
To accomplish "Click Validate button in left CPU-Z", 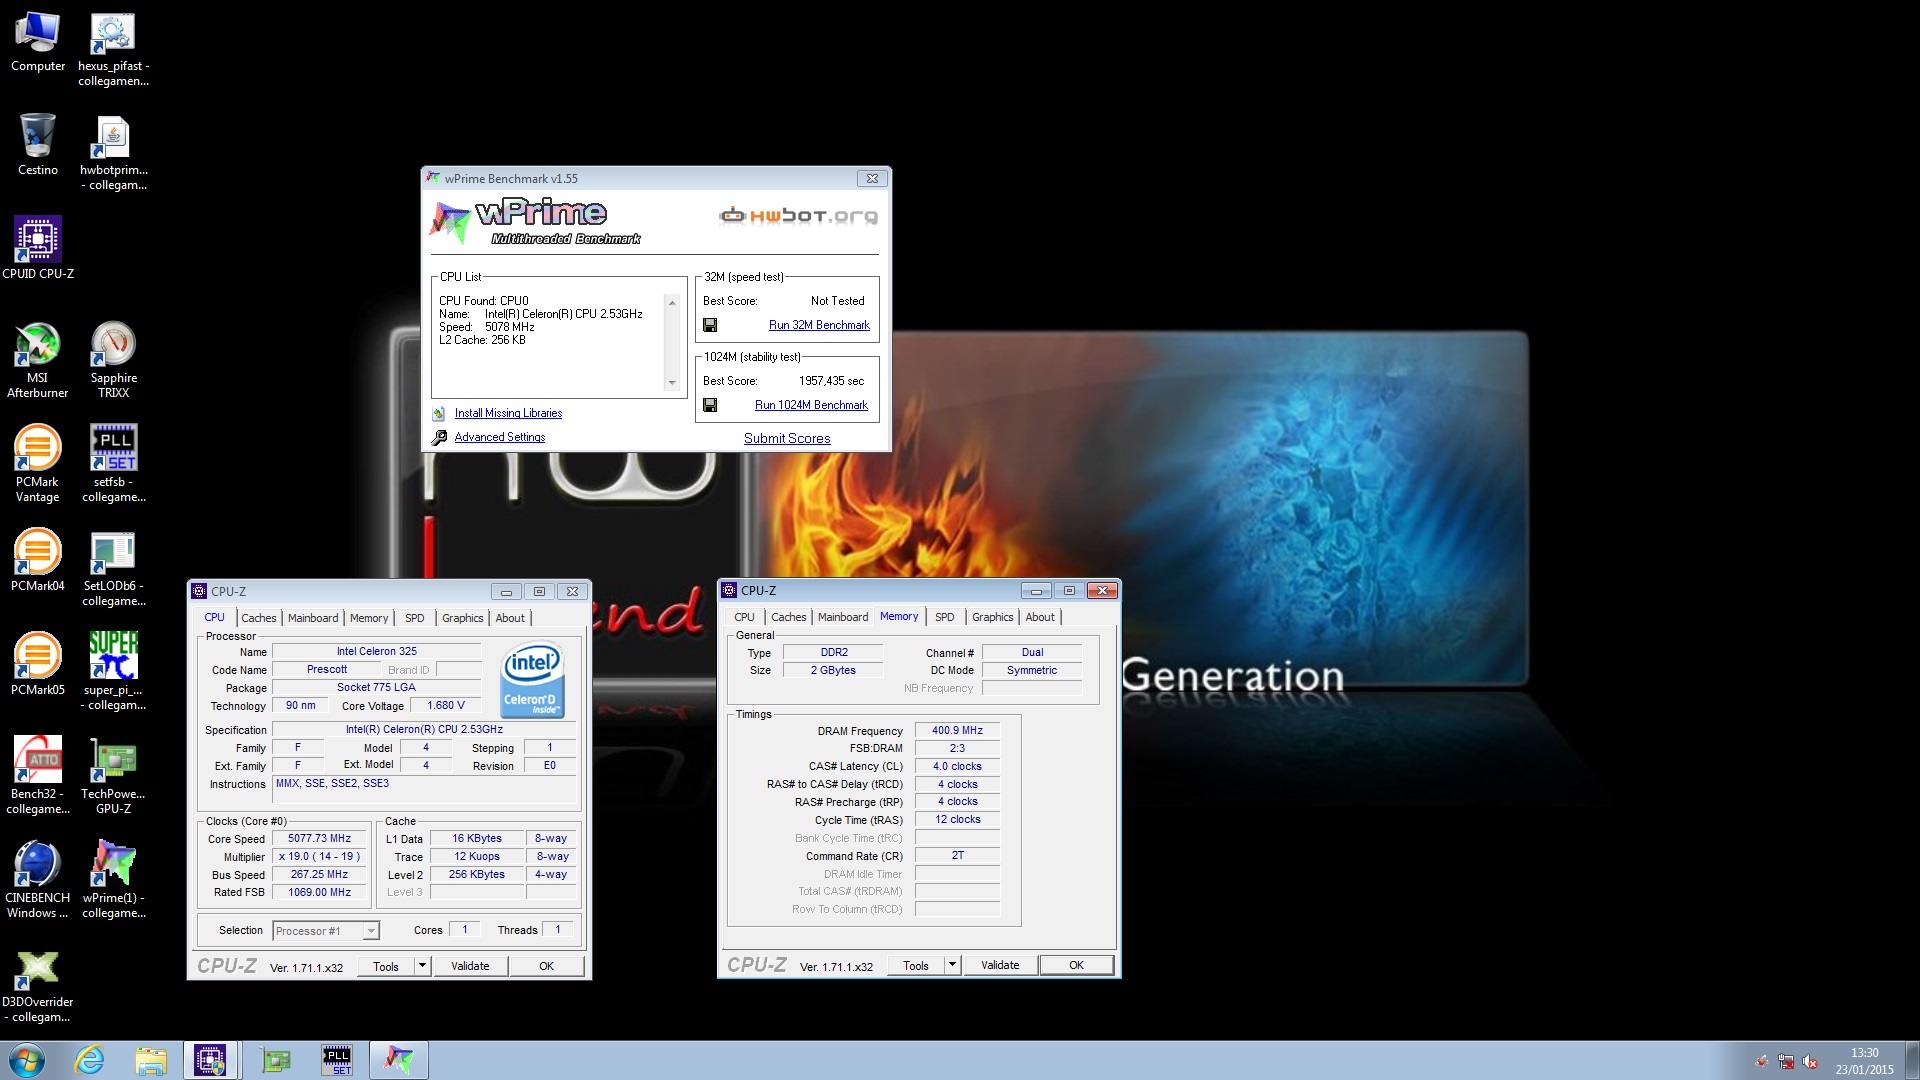I will (470, 966).
